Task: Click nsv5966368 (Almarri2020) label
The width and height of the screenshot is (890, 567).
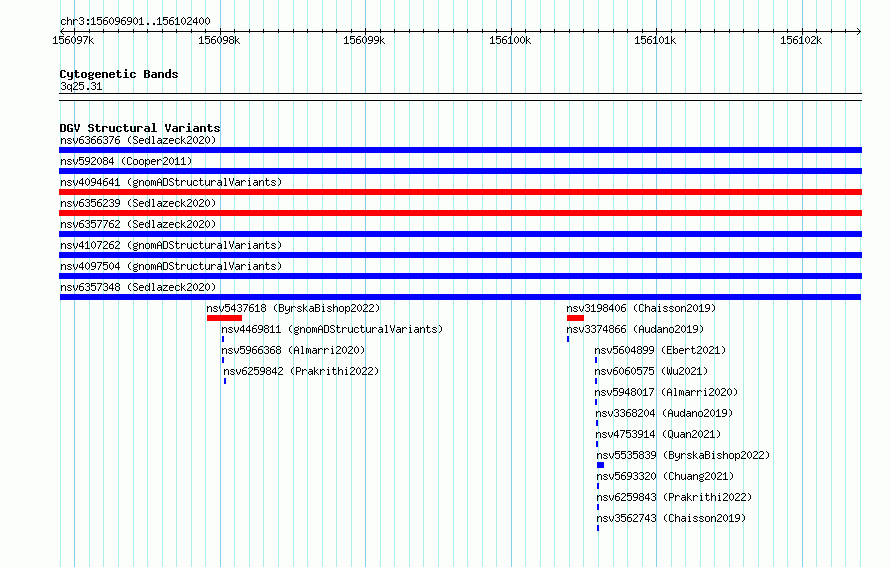Action: click(293, 350)
